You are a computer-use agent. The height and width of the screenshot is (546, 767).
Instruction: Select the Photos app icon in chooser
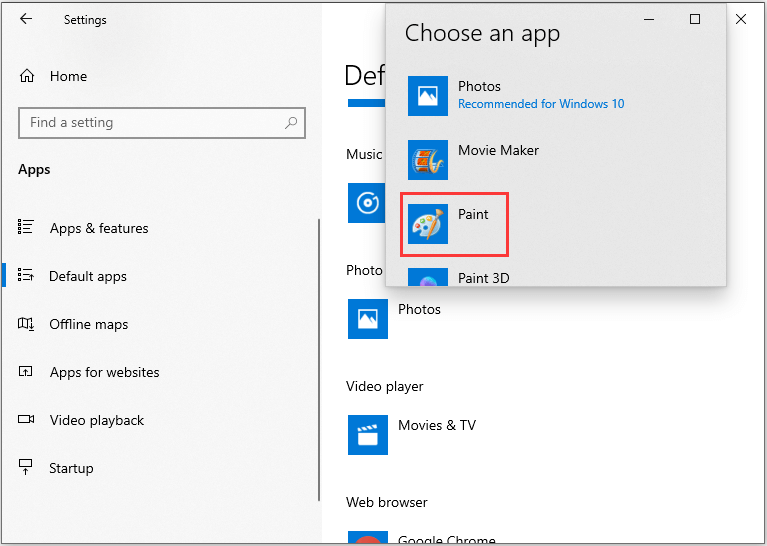pos(428,96)
